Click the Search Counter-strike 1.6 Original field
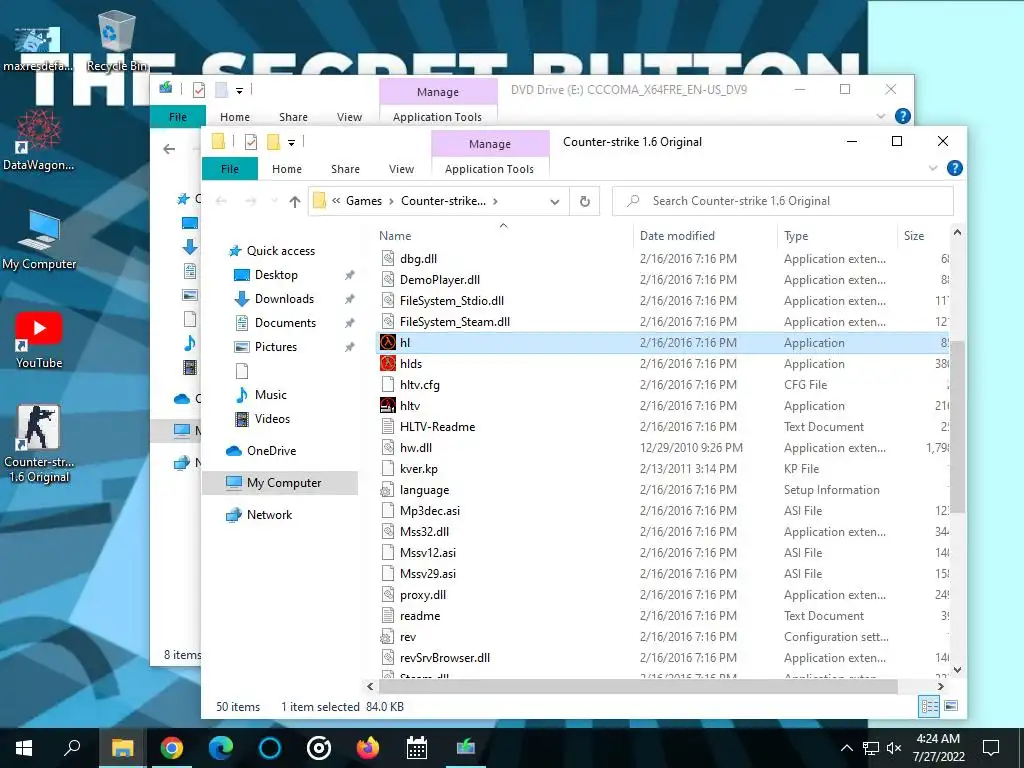The width and height of the screenshot is (1024, 768). tap(782, 201)
